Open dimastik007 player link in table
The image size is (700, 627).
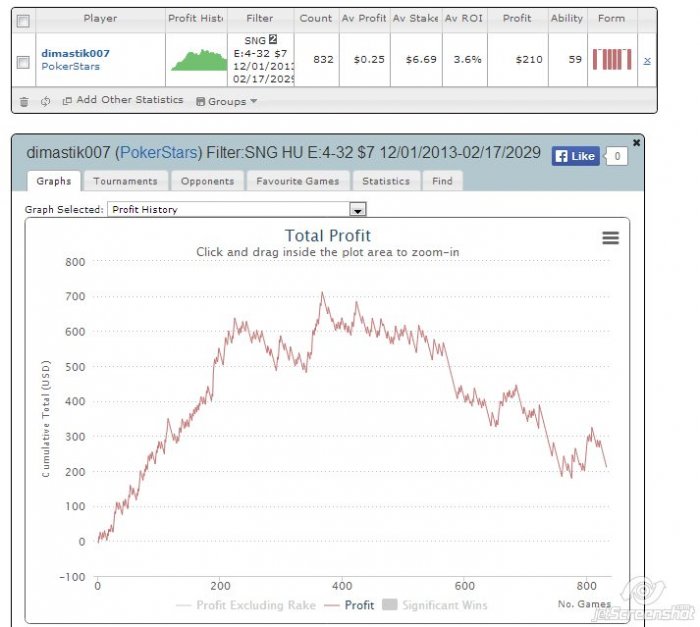coord(75,53)
